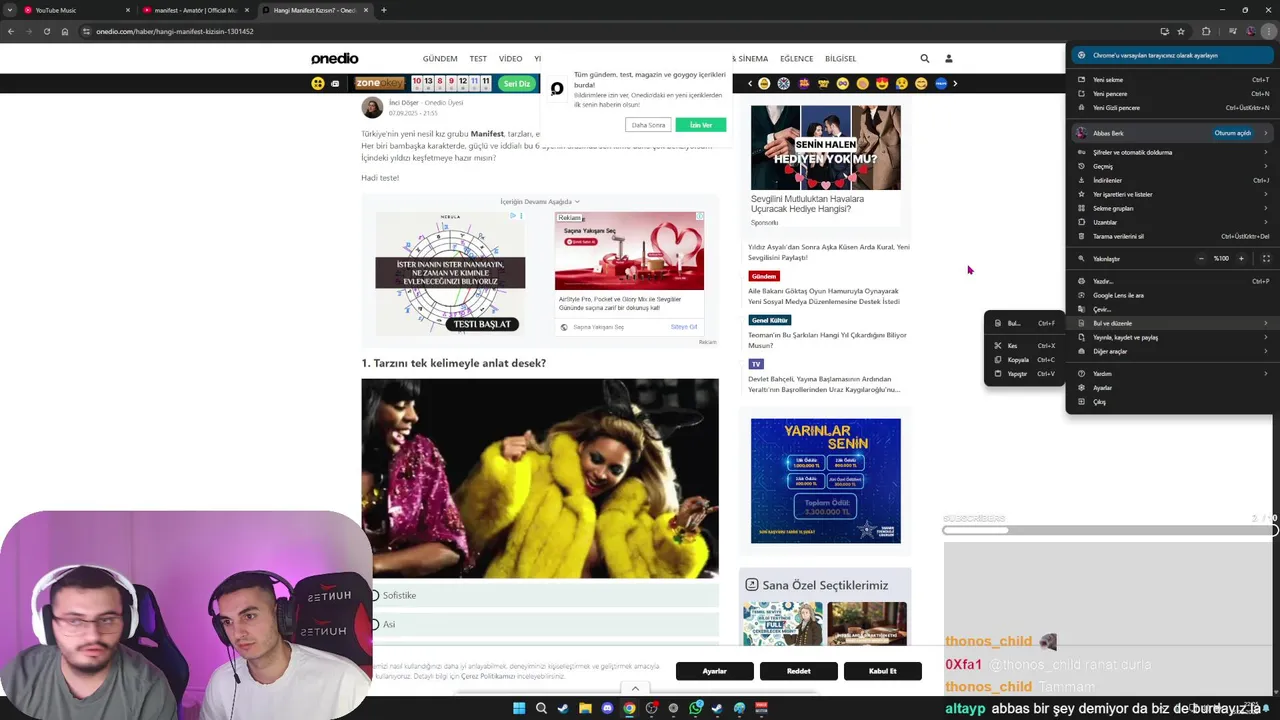Click the İzin Ver notification button
Image resolution: width=1280 pixels, height=720 pixels.
coord(701,125)
